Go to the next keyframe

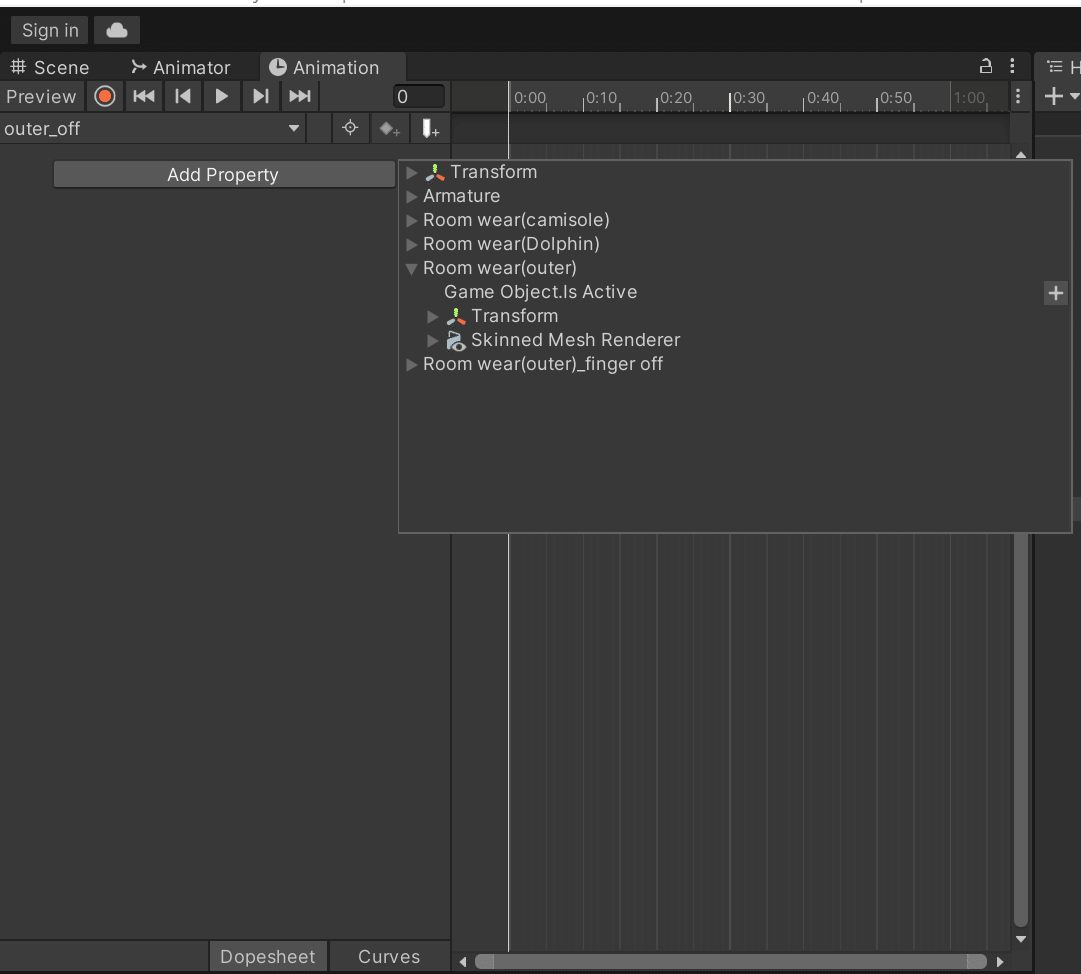[x=261, y=96]
